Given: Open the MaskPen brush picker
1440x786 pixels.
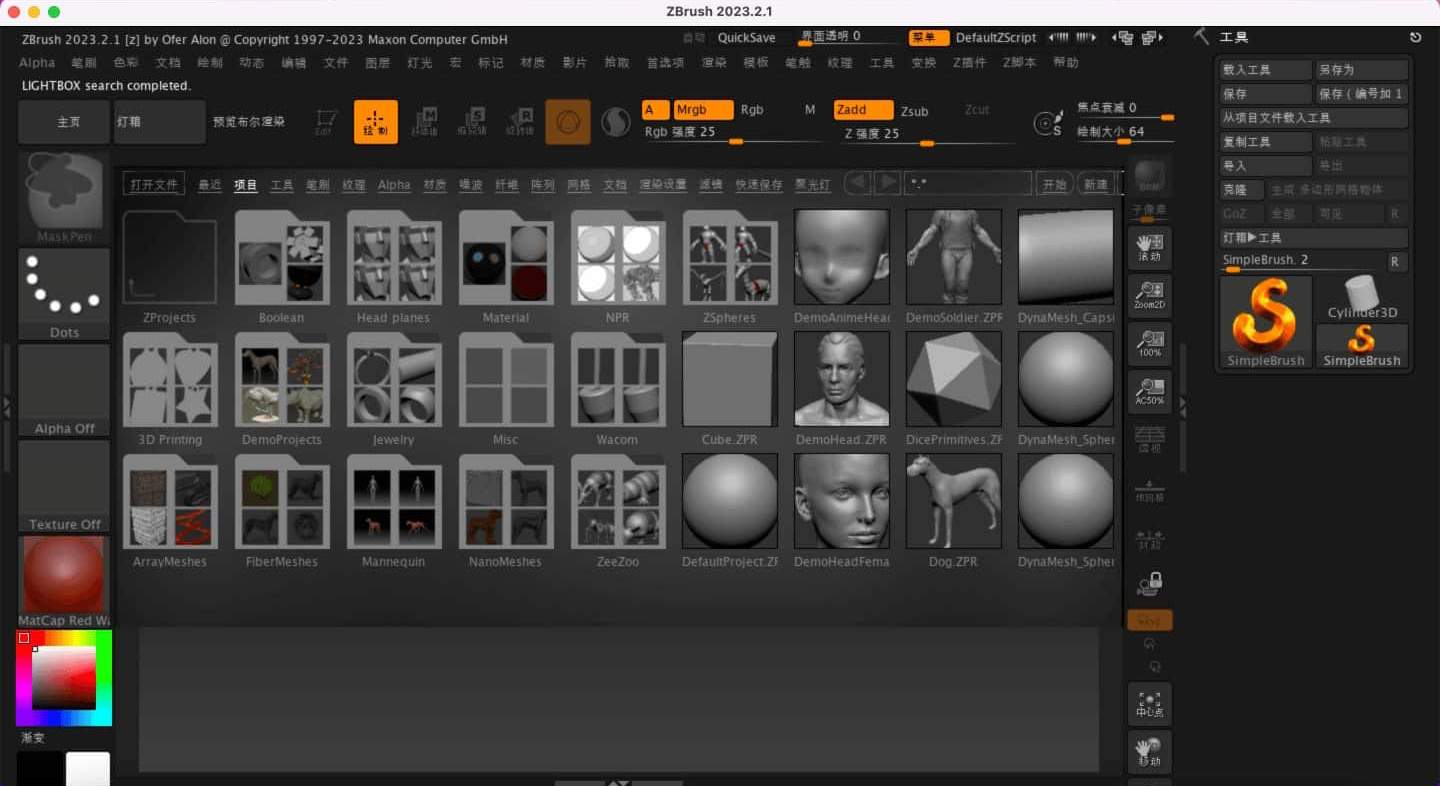Looking at the screenshot, I should pos(64,194).
